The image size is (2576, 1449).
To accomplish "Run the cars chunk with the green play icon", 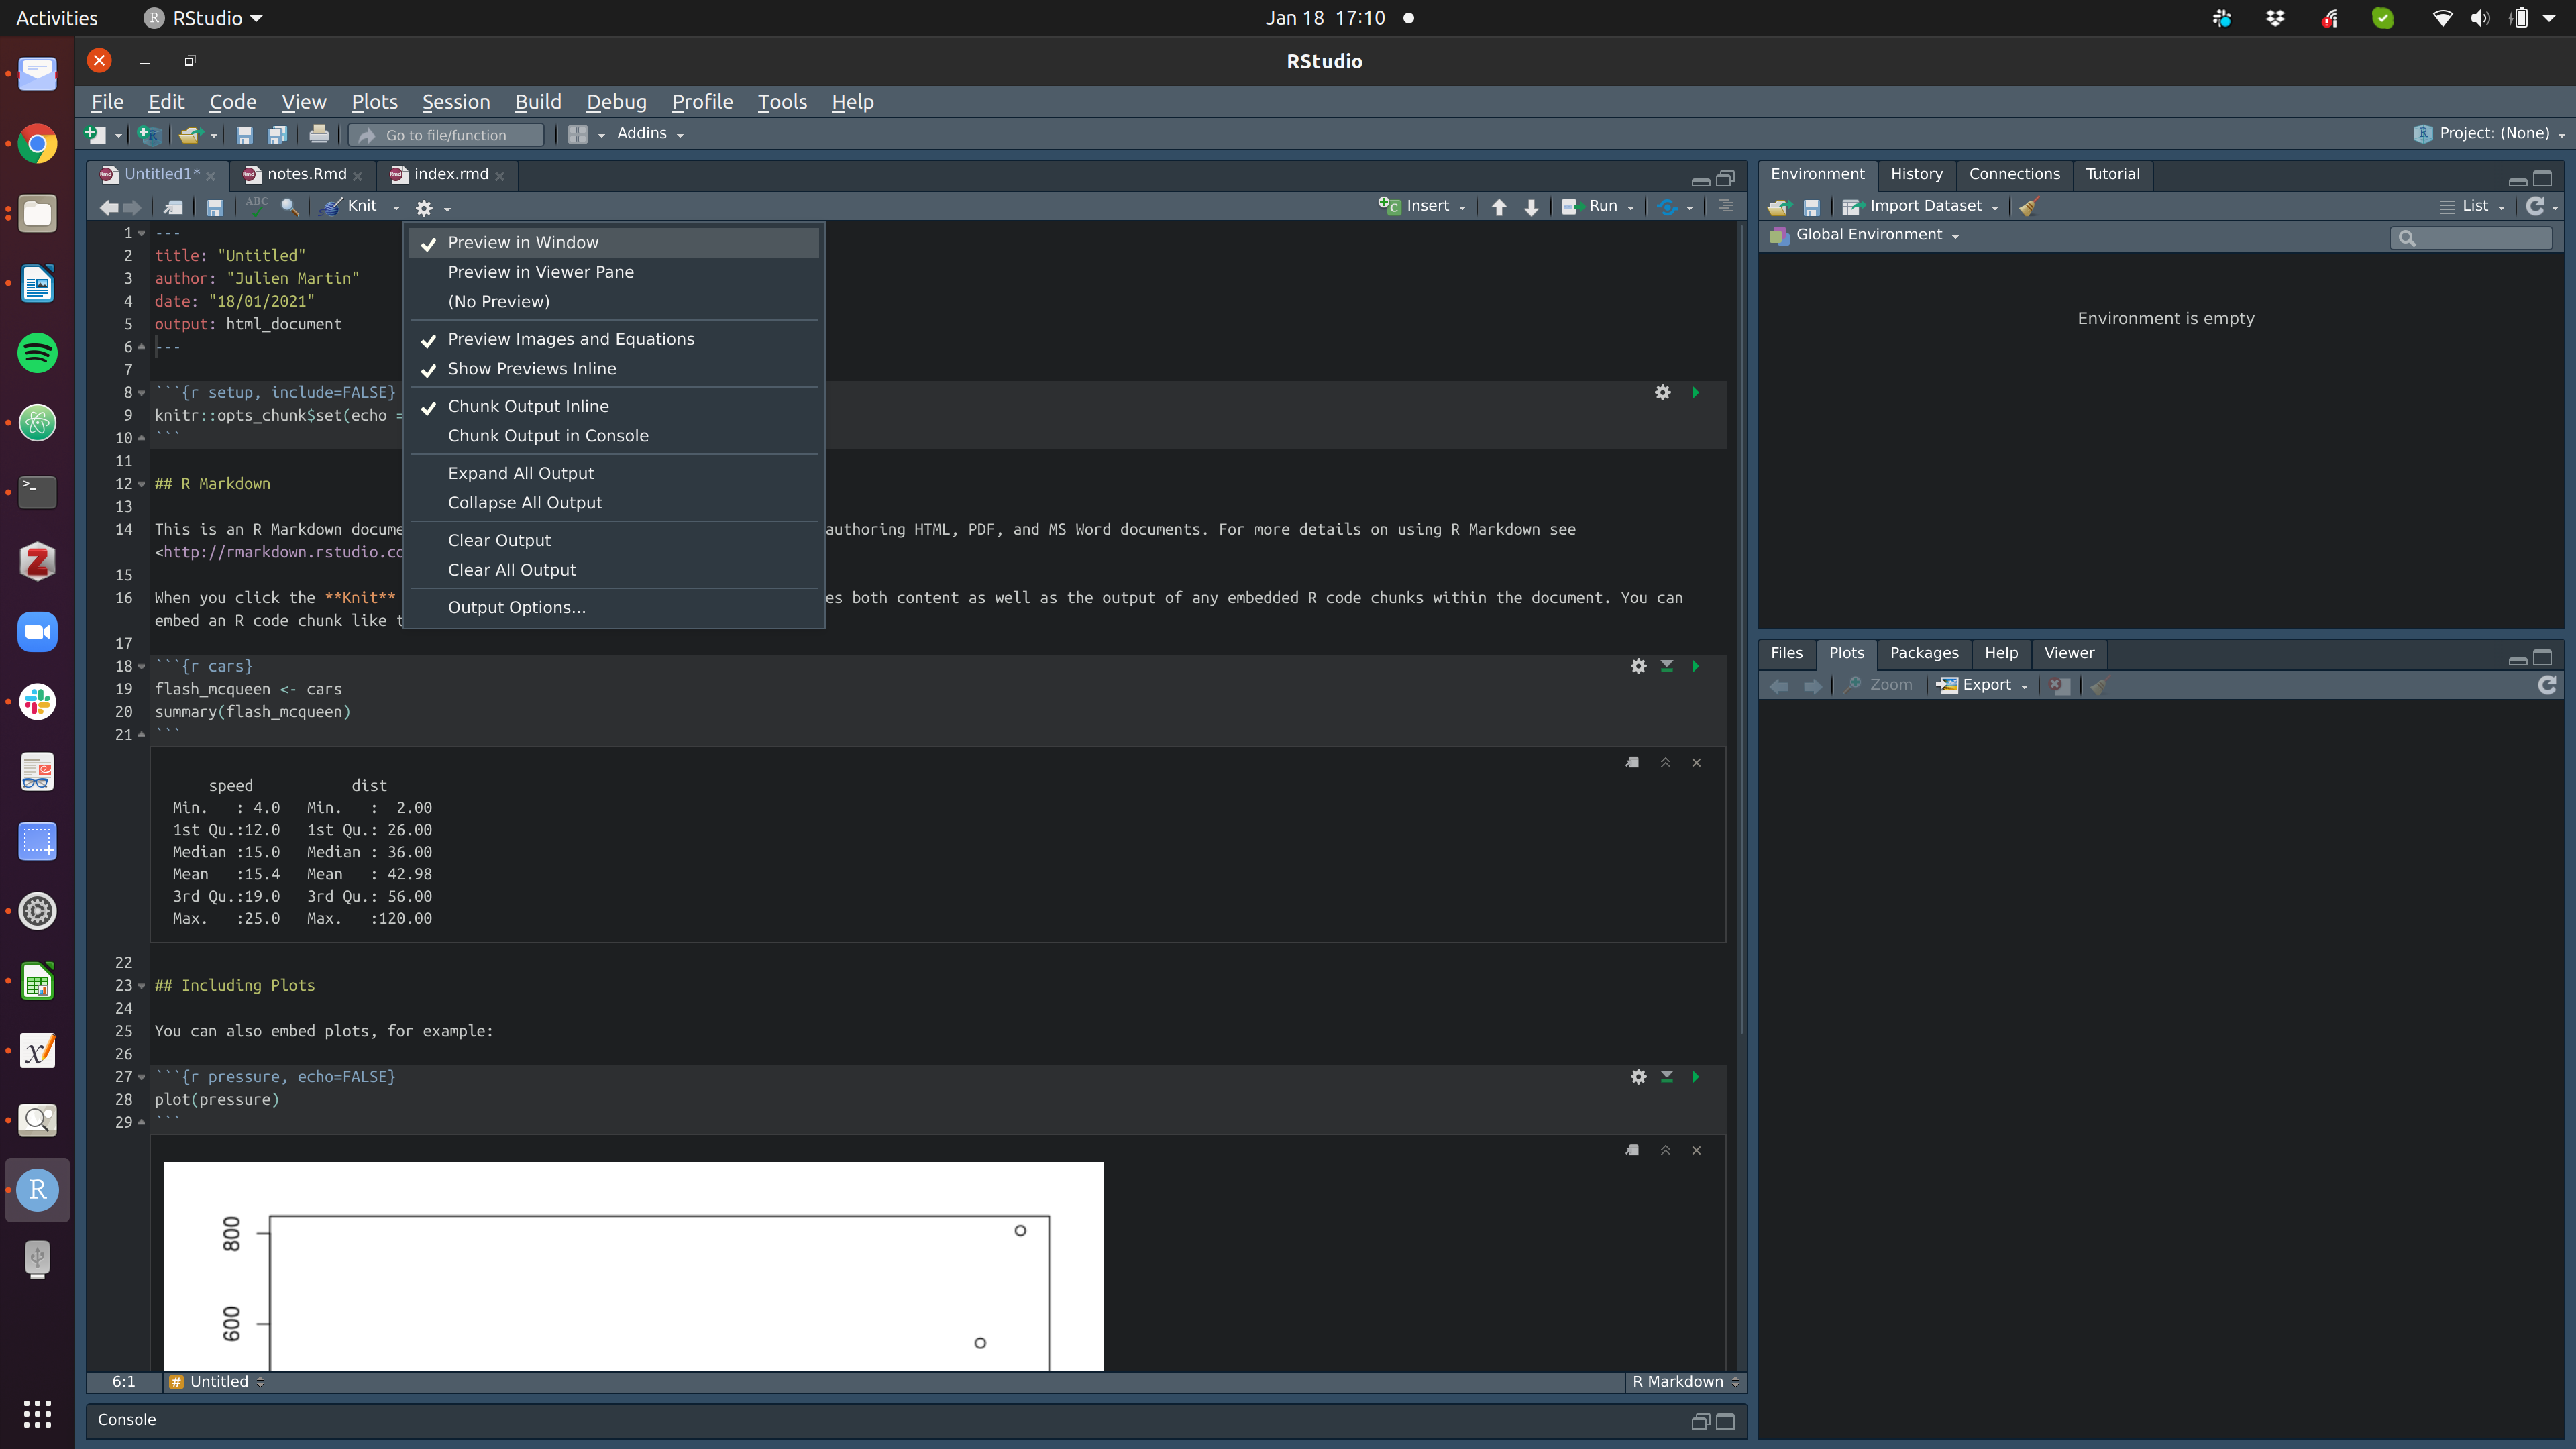I will [1696, 666].
